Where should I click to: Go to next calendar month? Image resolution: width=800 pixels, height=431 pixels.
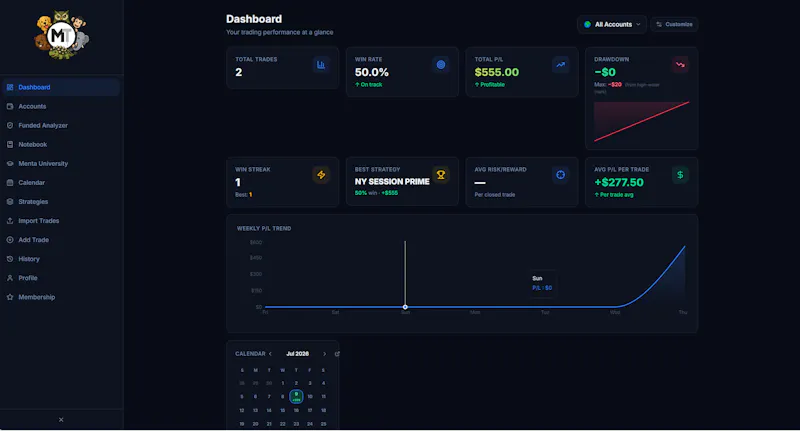[324, 354]
